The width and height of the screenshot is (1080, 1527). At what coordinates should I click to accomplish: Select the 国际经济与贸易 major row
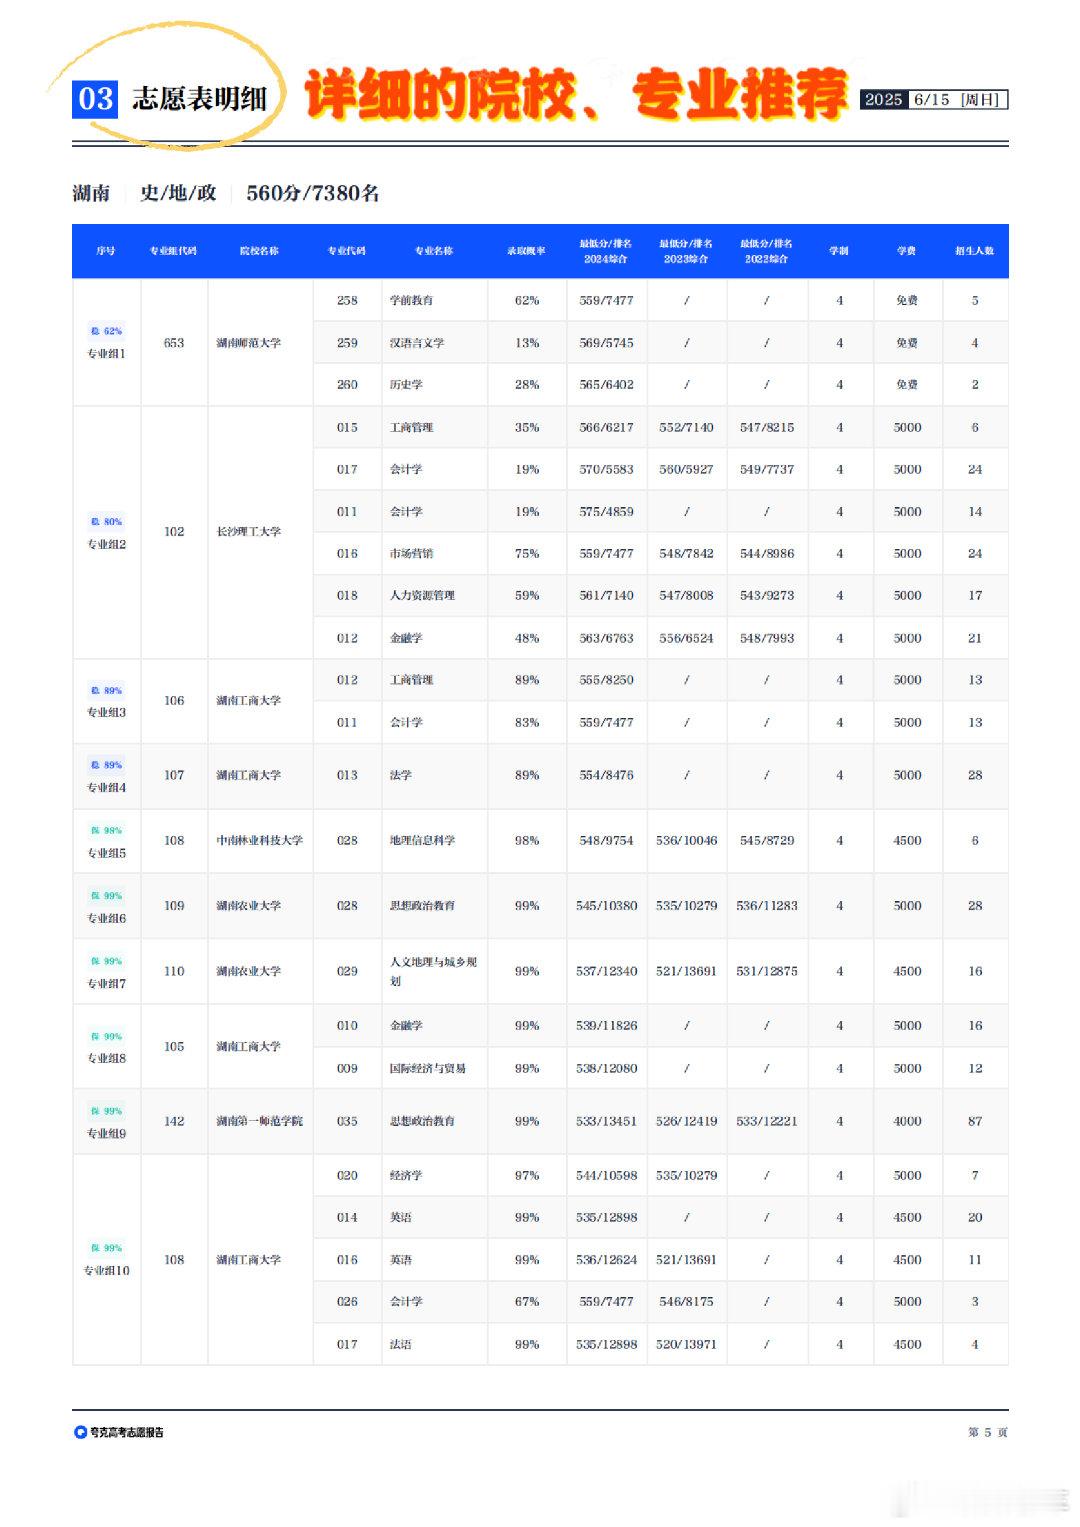tap(661, 1068)
